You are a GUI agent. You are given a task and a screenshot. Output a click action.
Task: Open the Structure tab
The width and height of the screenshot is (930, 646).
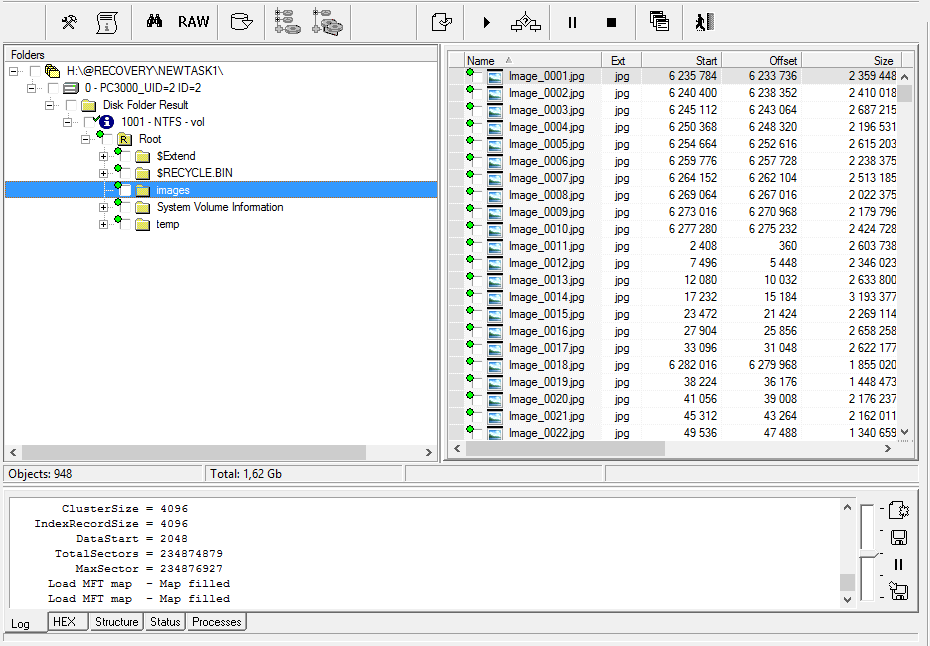point(116,622)
